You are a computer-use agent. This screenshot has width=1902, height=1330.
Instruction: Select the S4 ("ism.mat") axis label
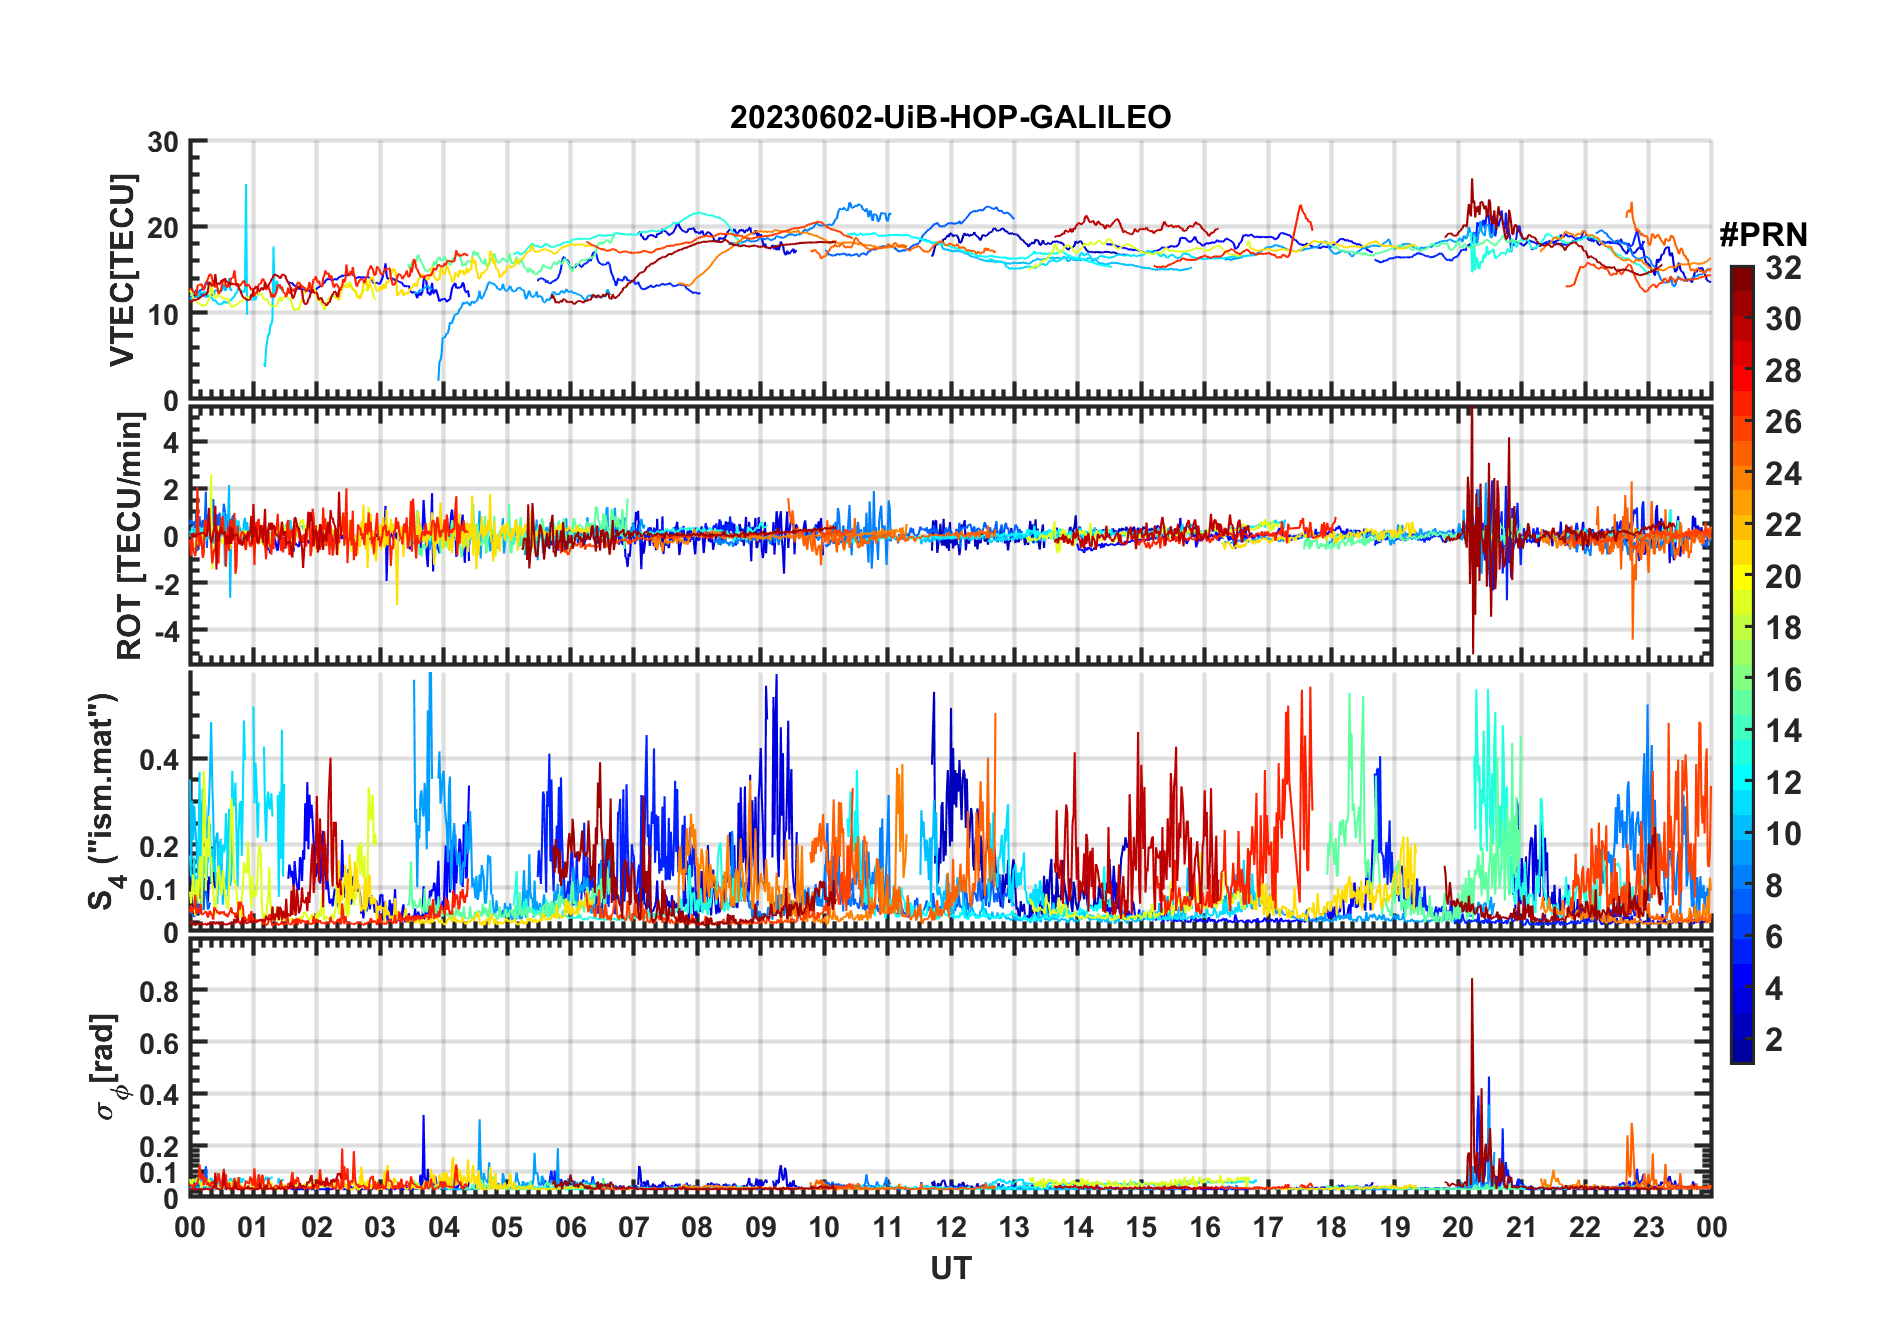coord(103,802)
